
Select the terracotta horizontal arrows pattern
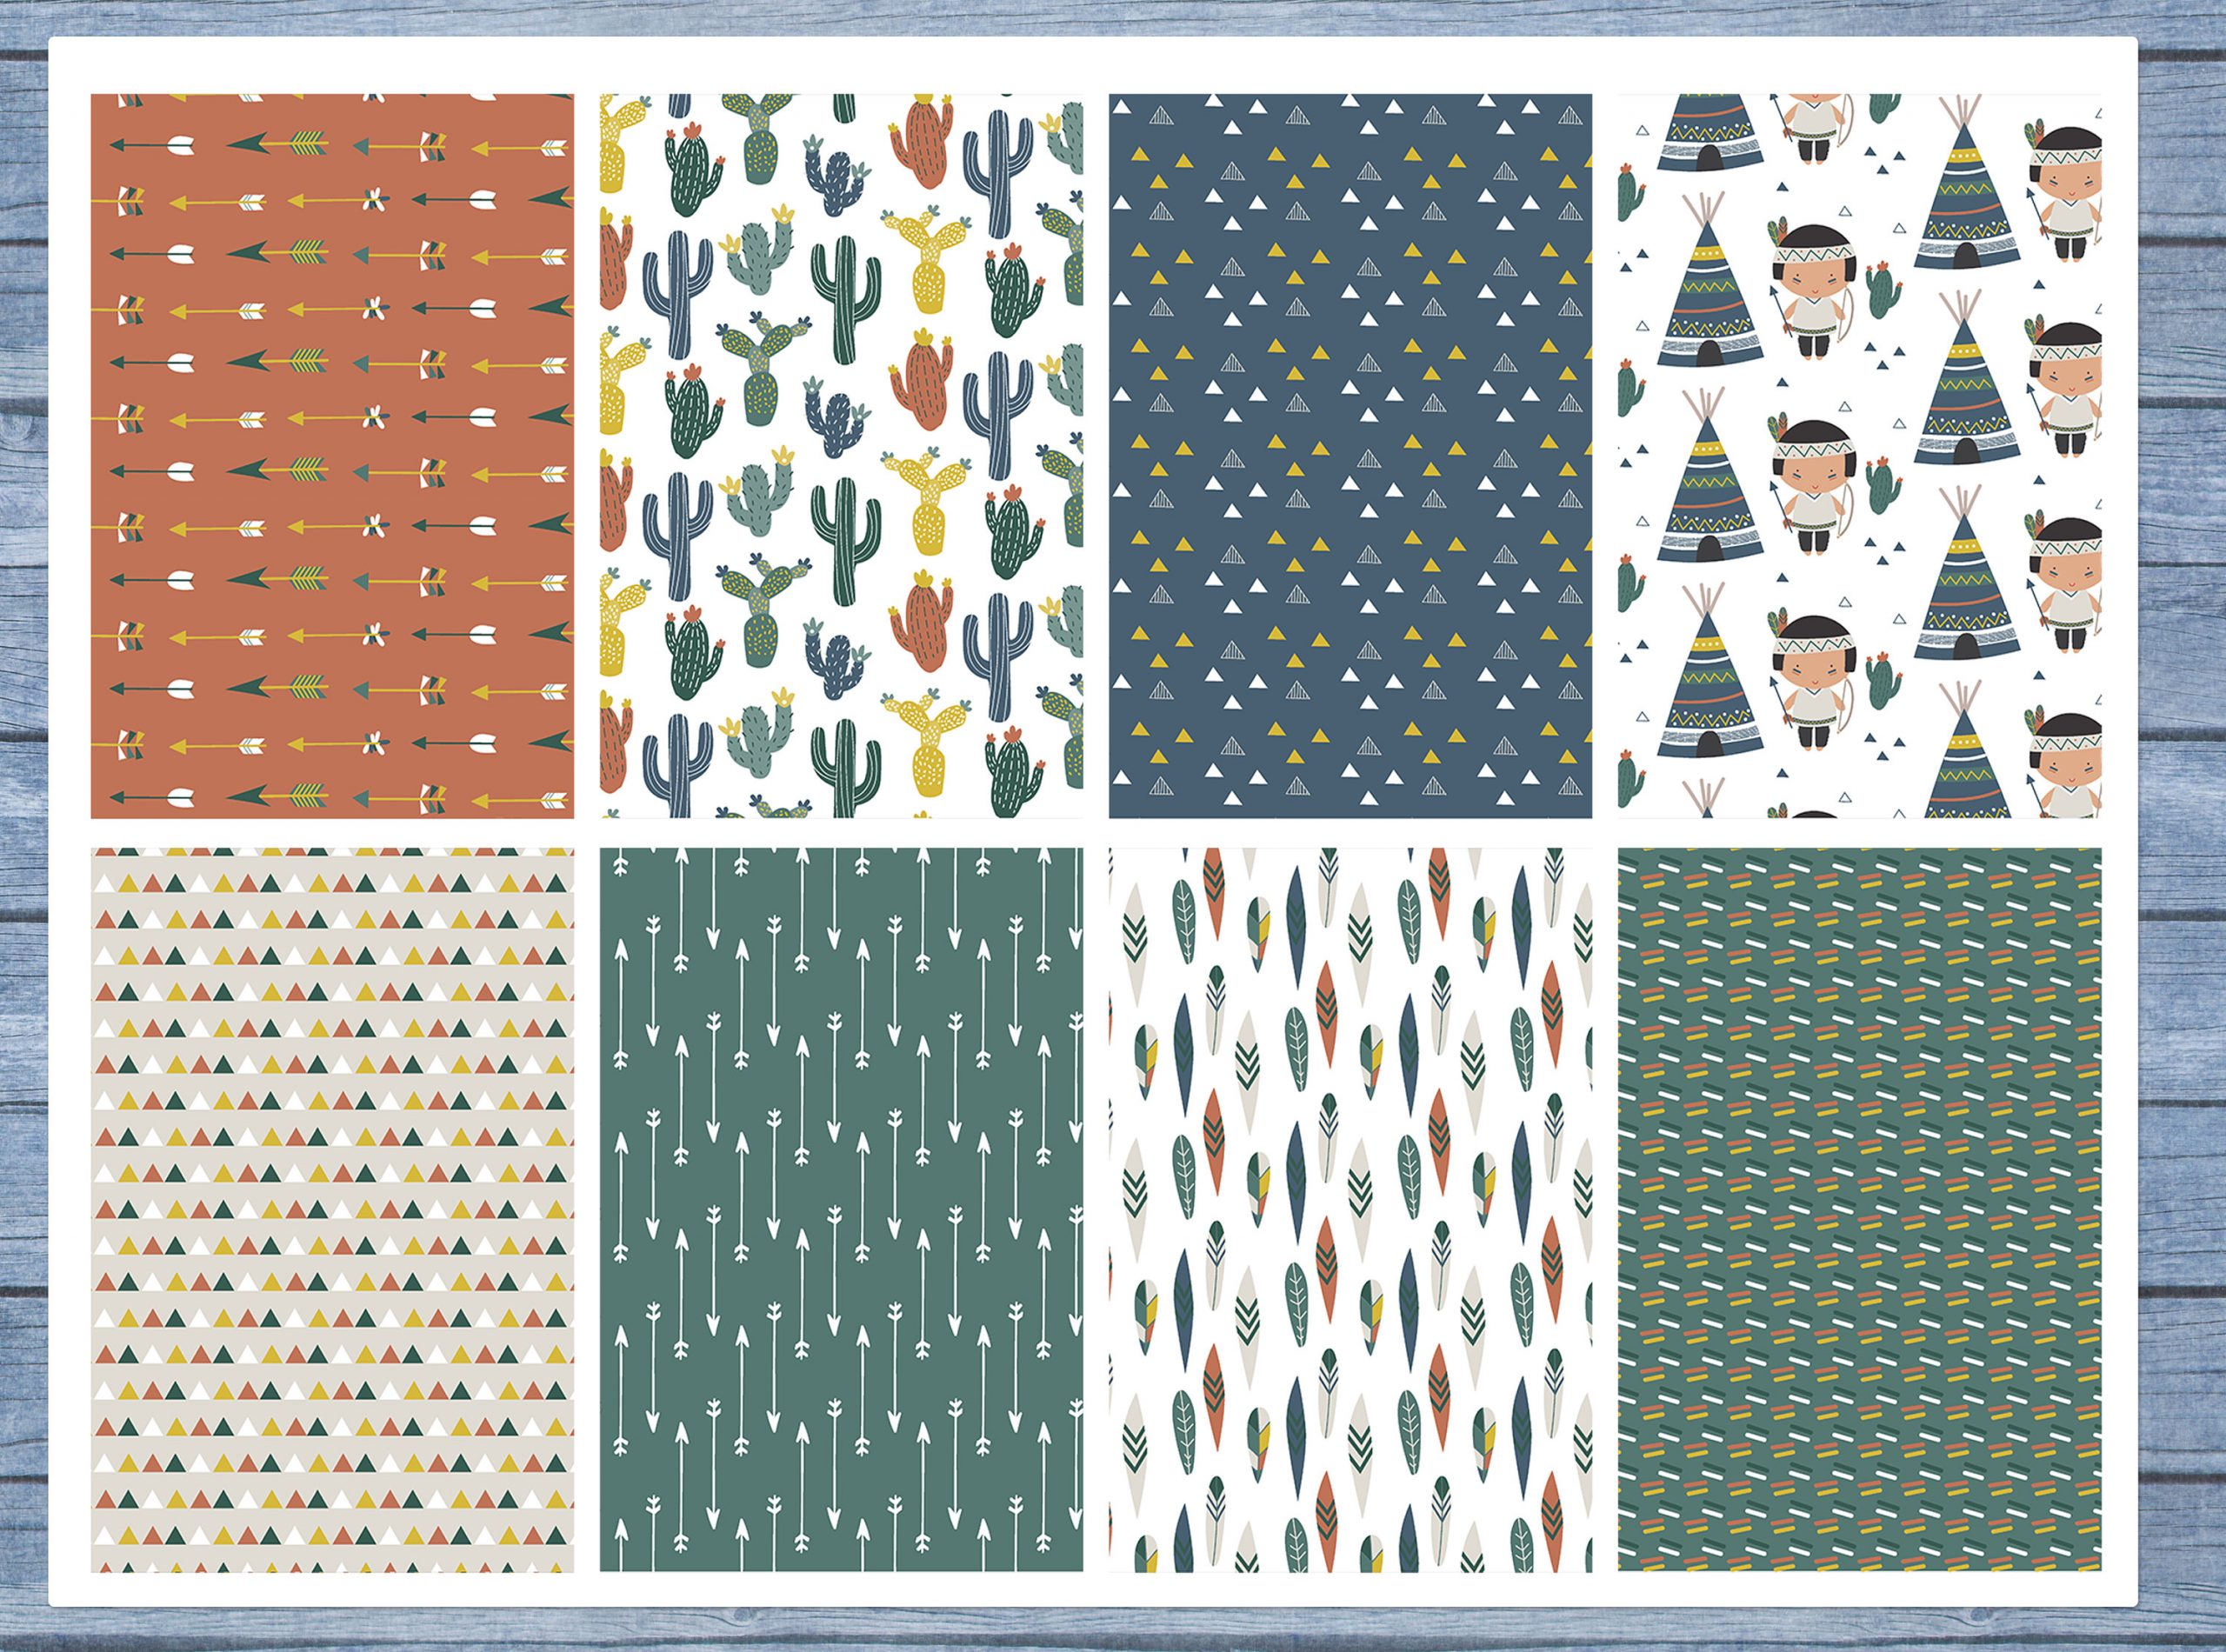point(332,456)
